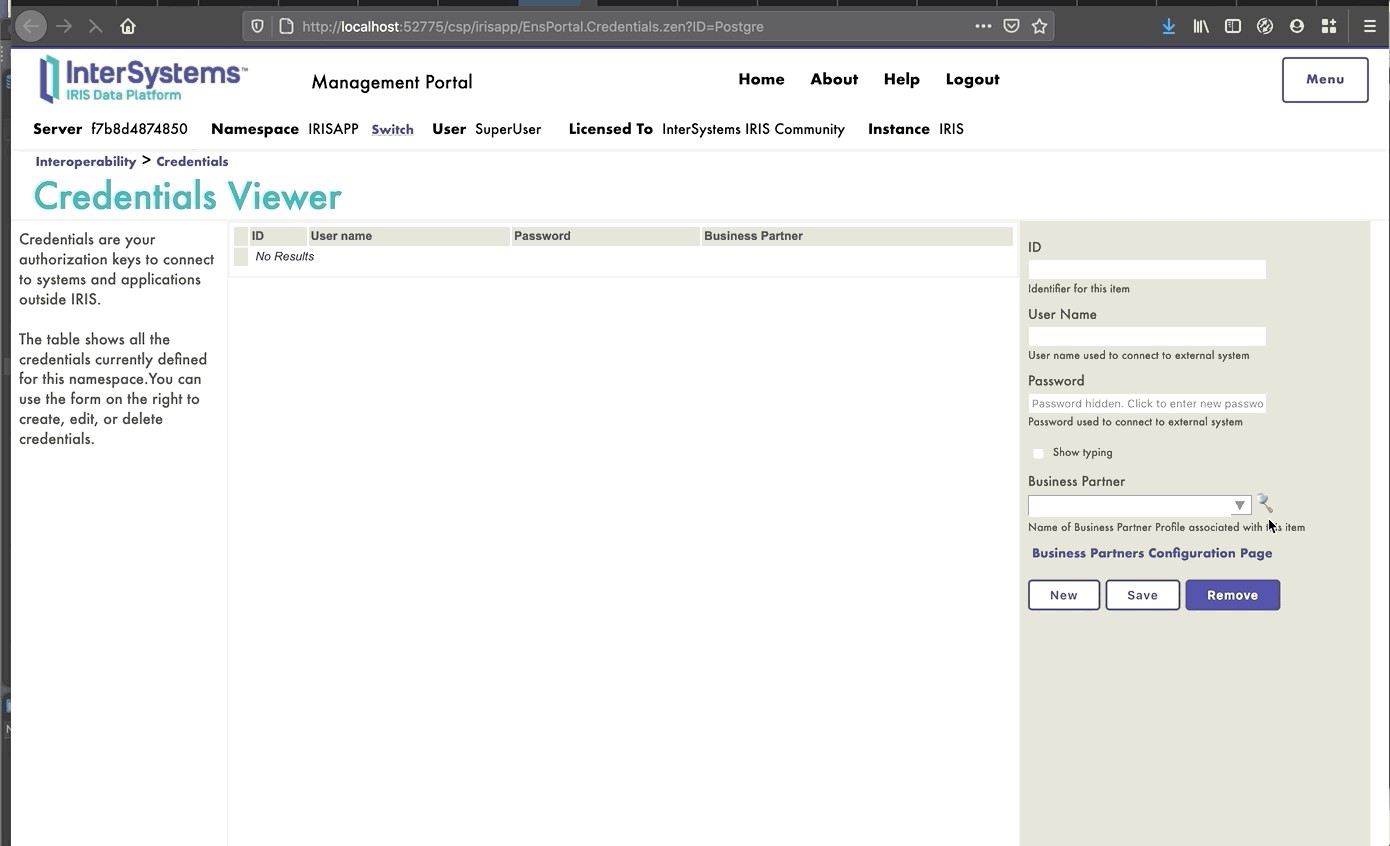Click the tracking protection shield icon
This screenshot has width=1390, height=846.
coord(258,27)
